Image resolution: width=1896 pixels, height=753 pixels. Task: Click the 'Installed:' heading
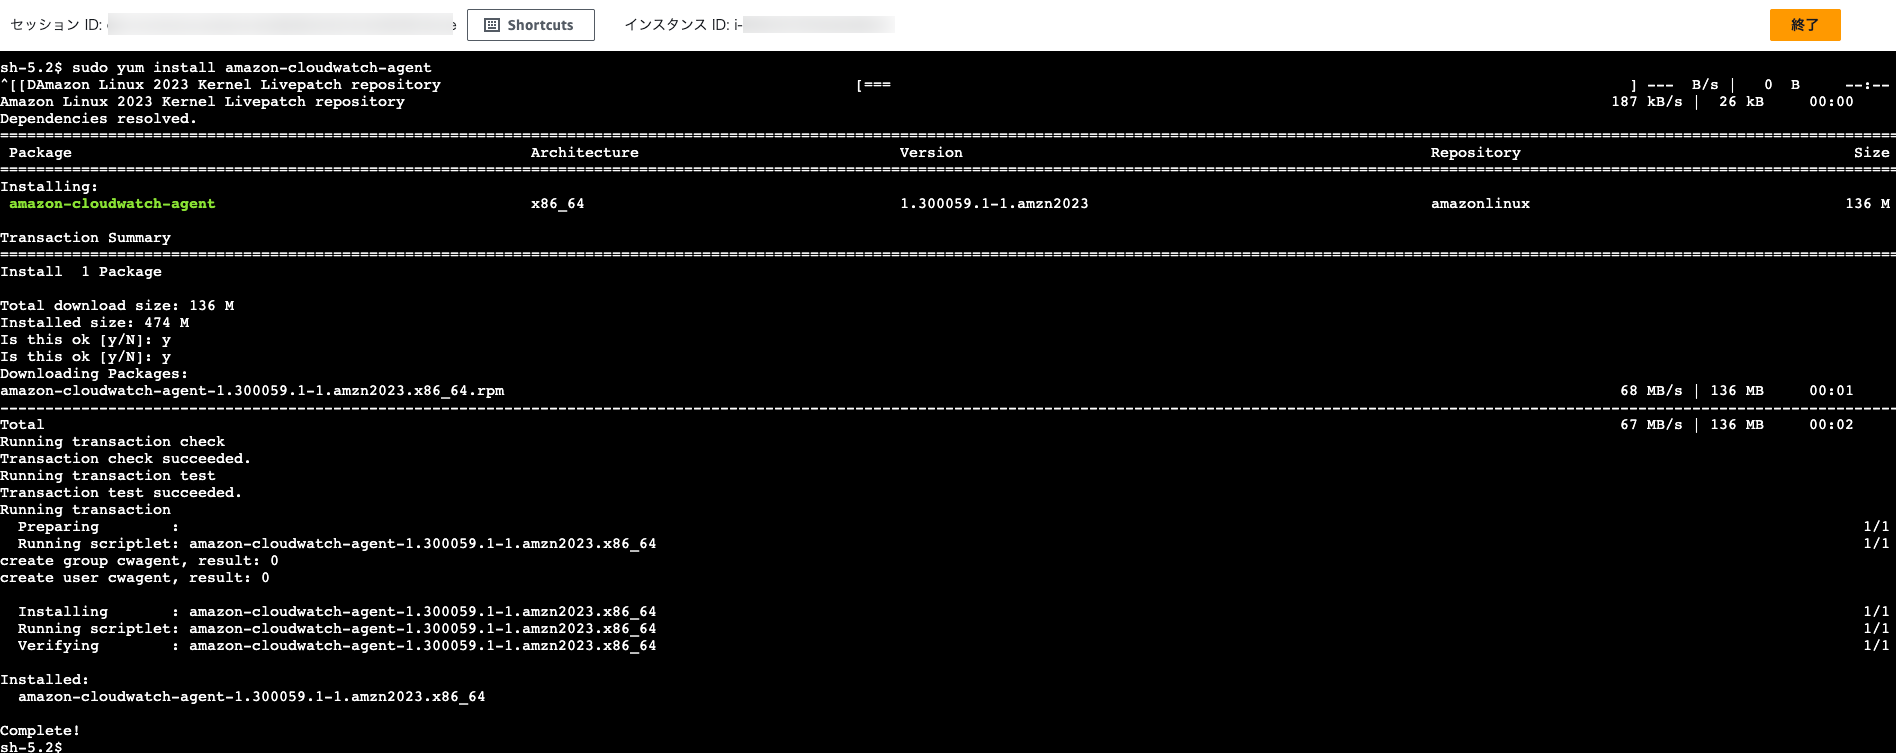point(45,680)
